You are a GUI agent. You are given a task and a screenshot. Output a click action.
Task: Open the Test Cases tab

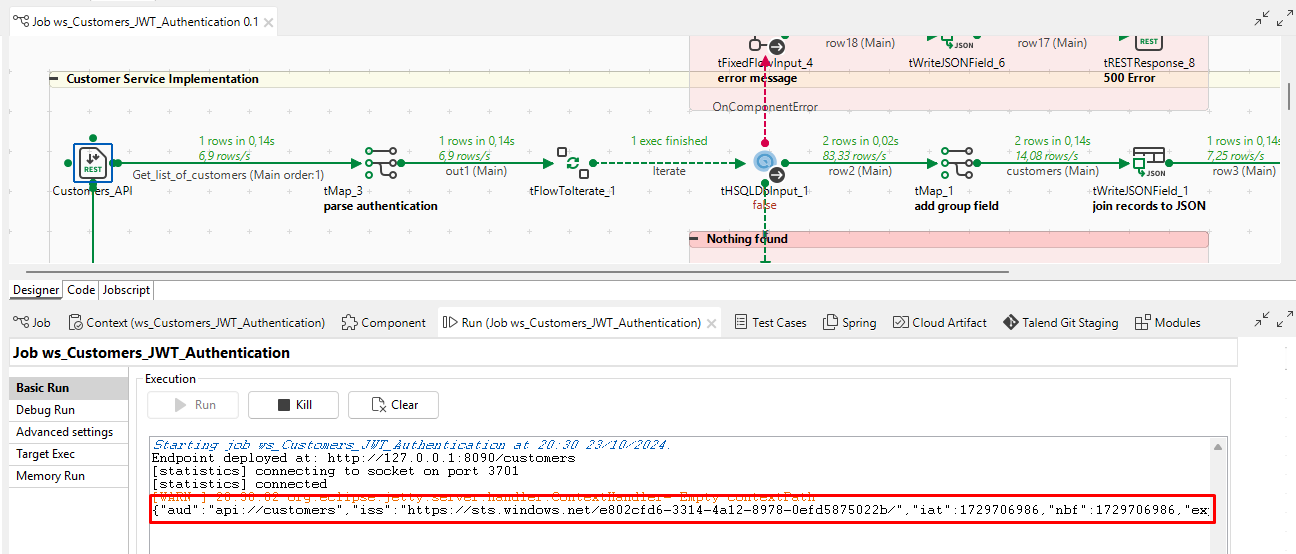click(x=770, y=323)
